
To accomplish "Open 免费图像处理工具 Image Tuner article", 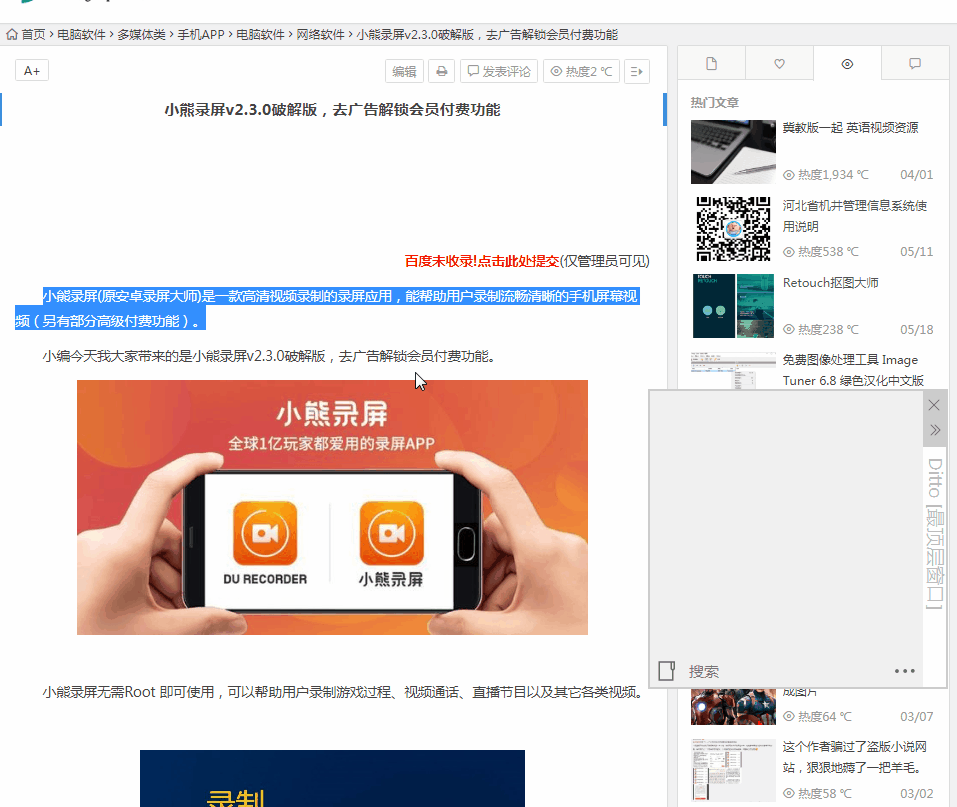I will [853, 370].
